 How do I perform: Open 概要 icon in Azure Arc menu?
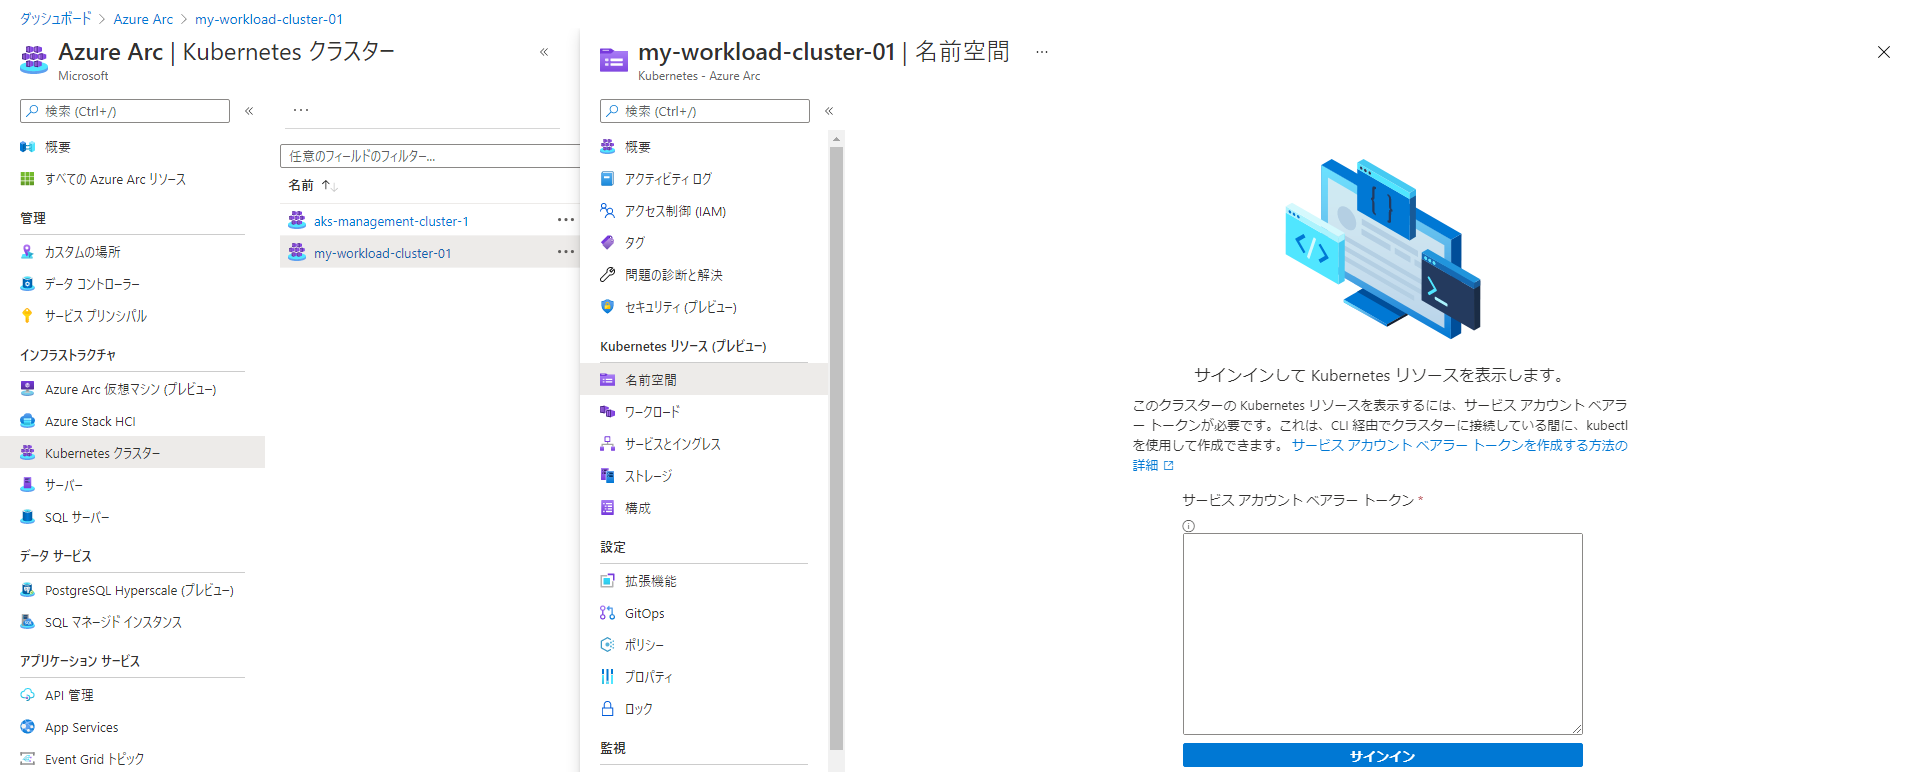point(28,147)
